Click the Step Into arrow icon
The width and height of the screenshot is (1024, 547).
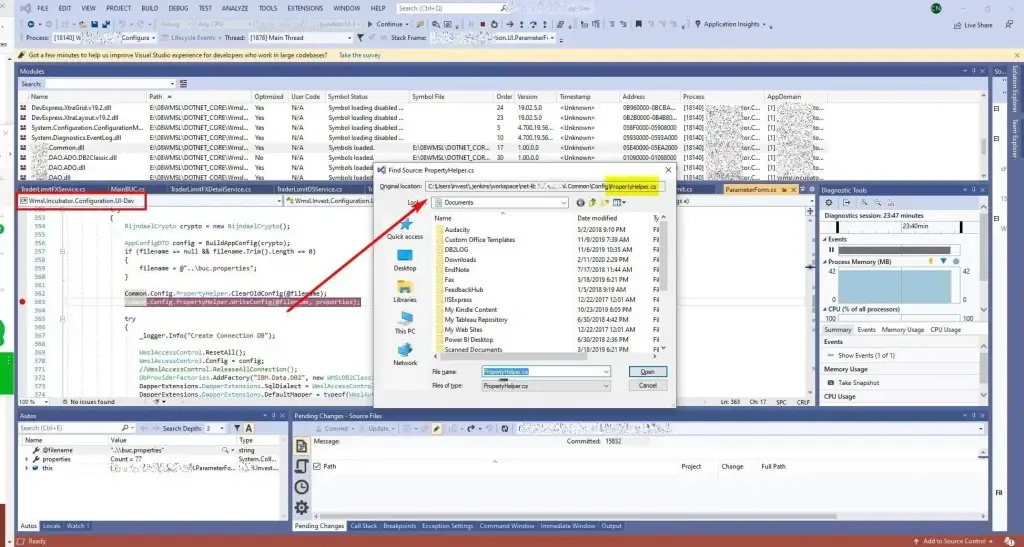pyautogui.click(x=522, y=24)
